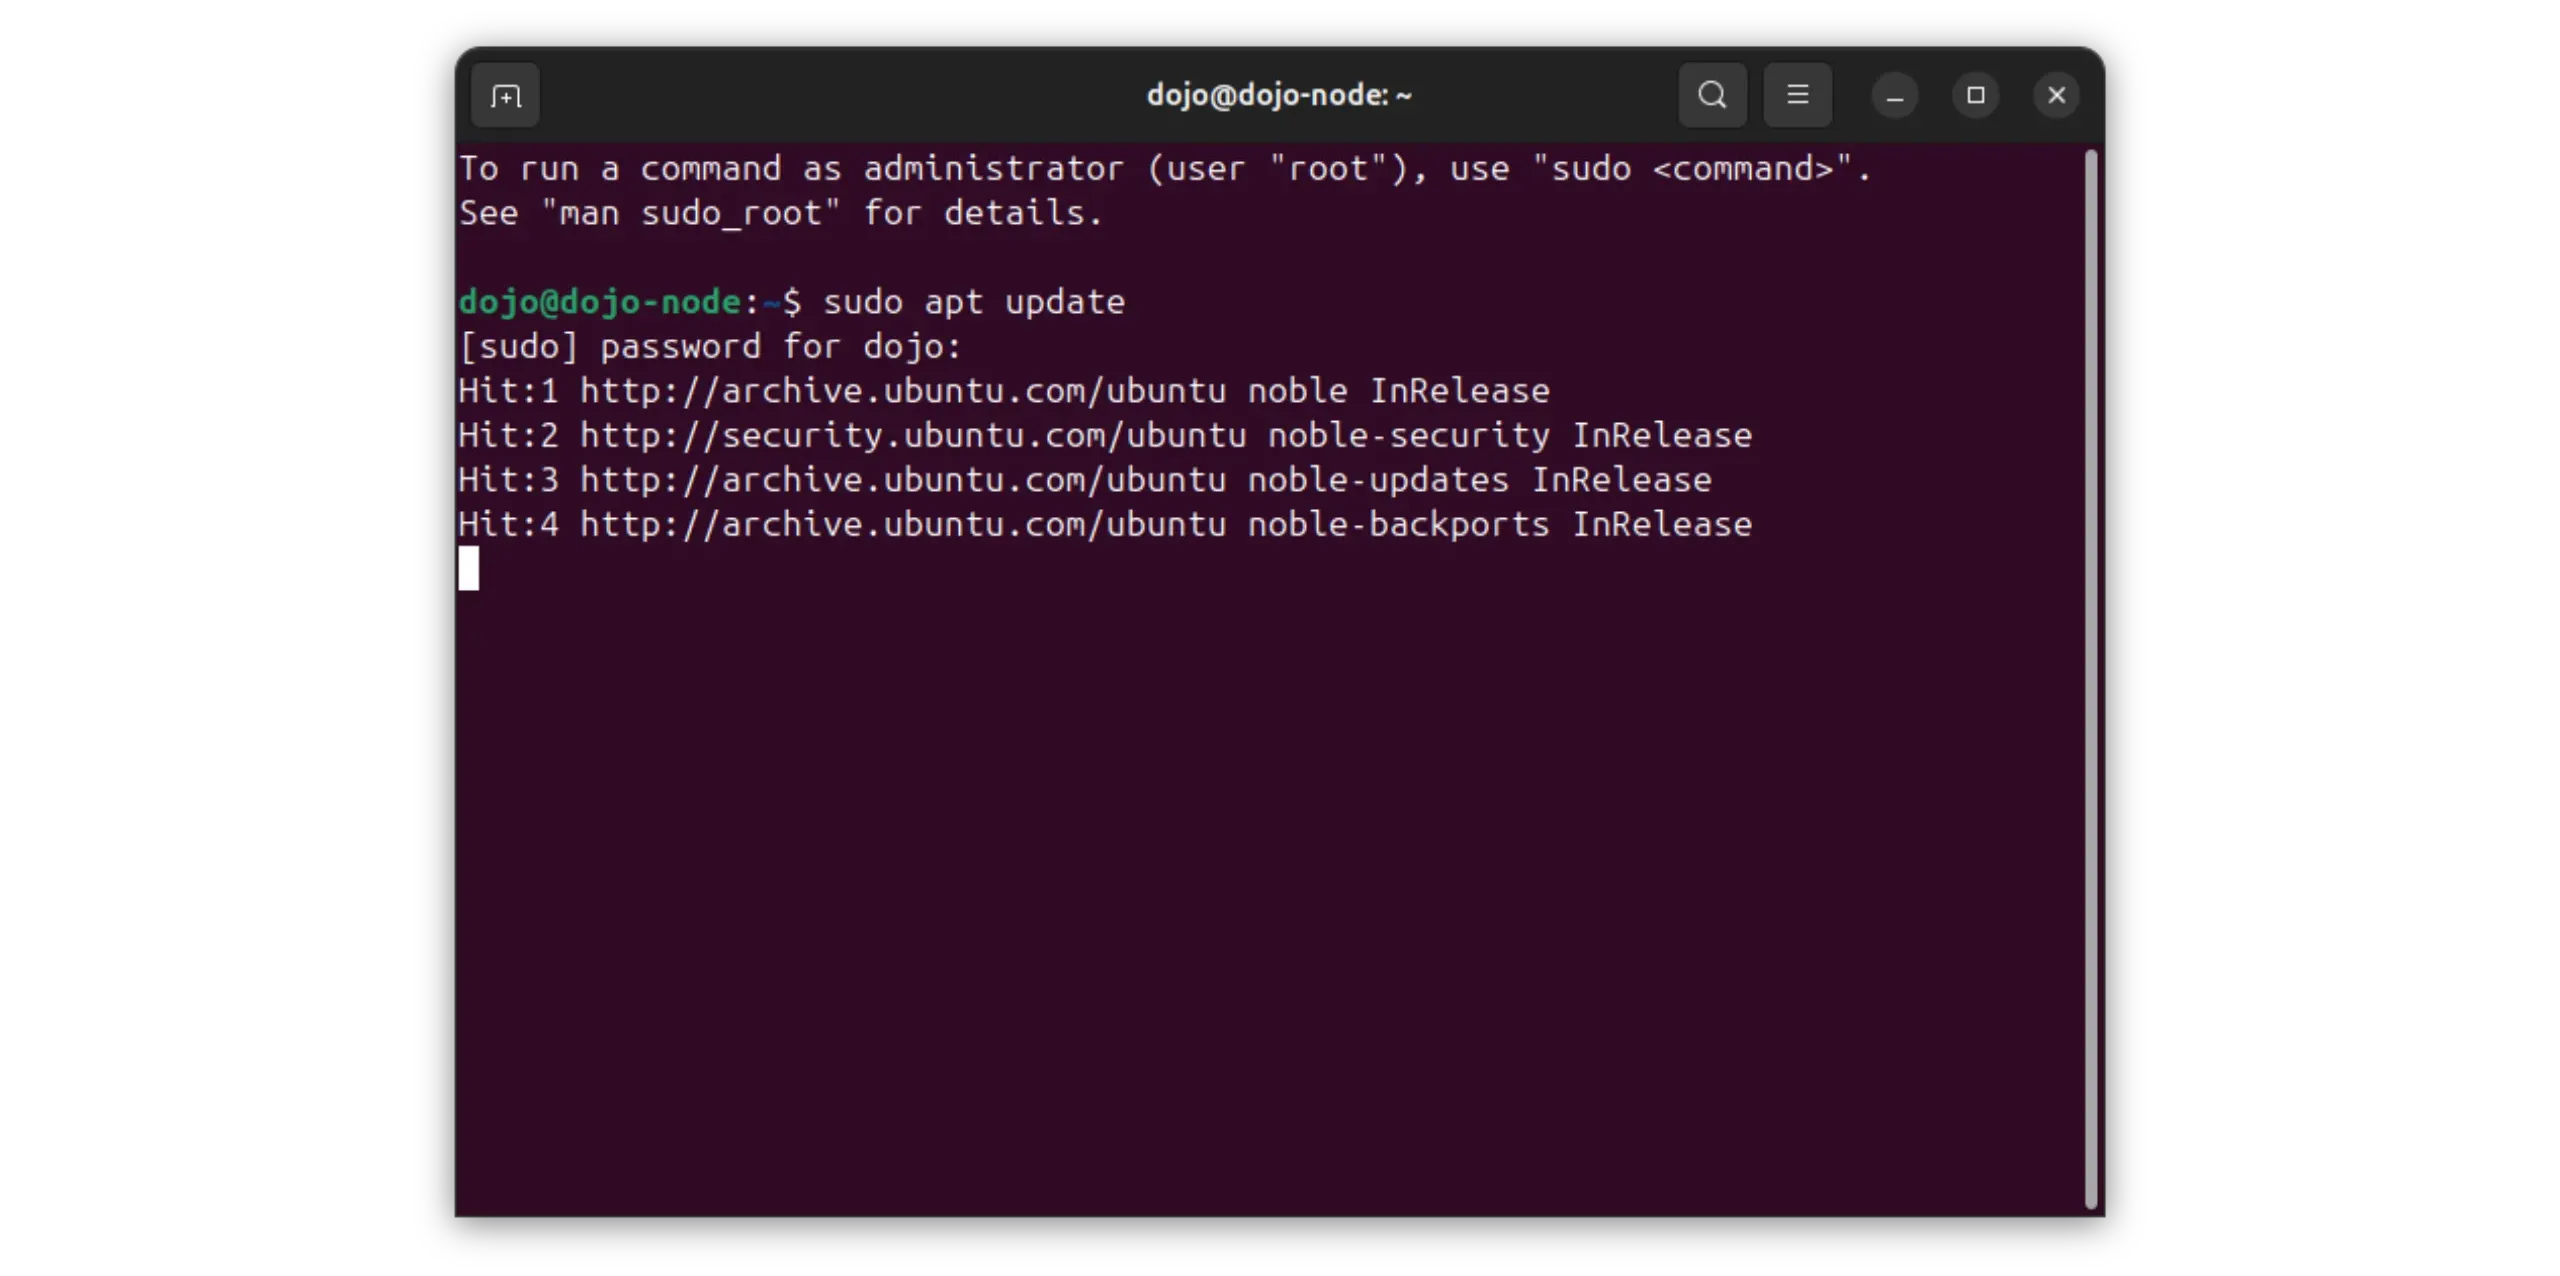Minimize the terminal window
Viewport: 2560px width, 1276px height.
[1894, 96]
